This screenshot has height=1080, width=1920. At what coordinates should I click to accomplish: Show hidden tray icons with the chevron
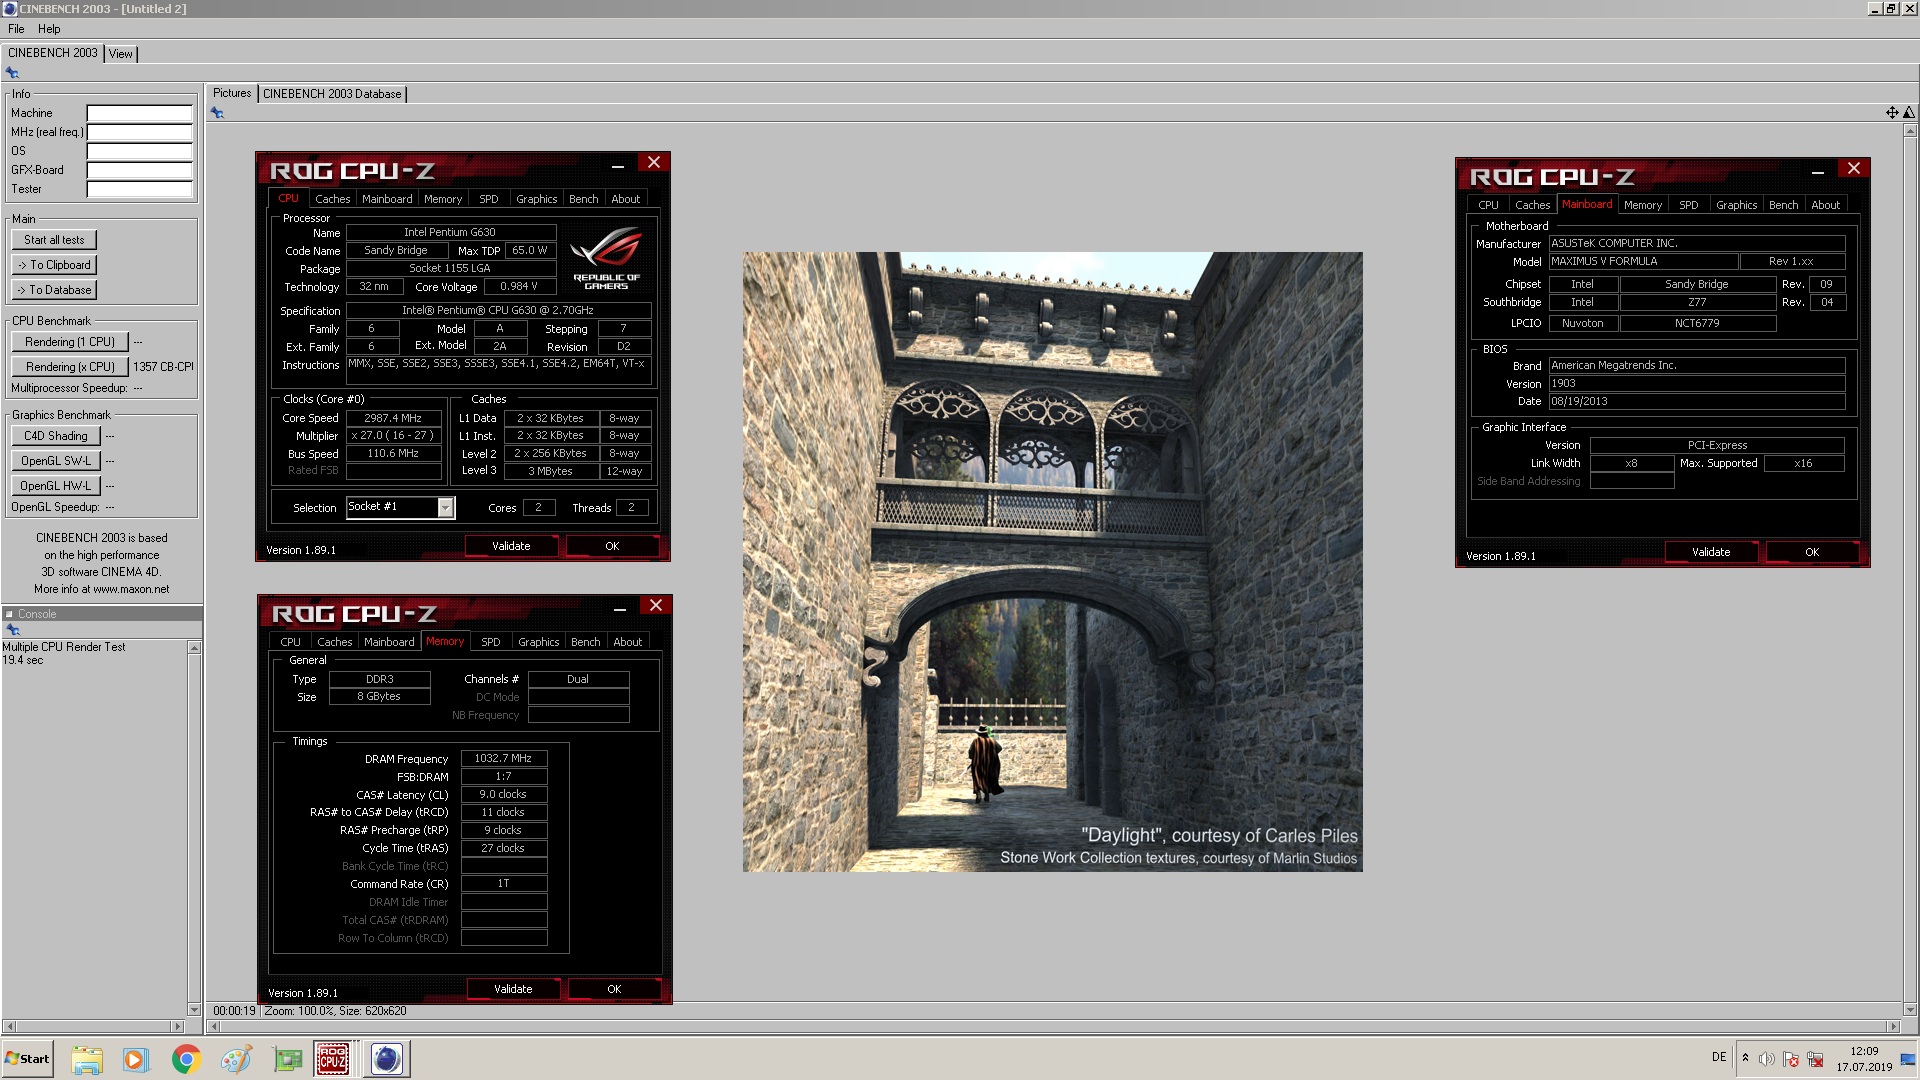point(1745,1058)
